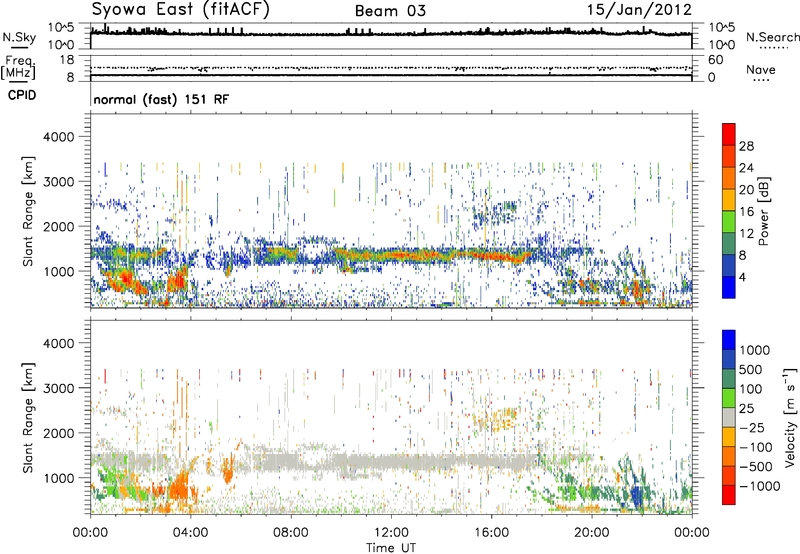Viewport: 800px width, 554px height.
Task: Click the 'Time UT' axis label
Action: tap(391, 547)
